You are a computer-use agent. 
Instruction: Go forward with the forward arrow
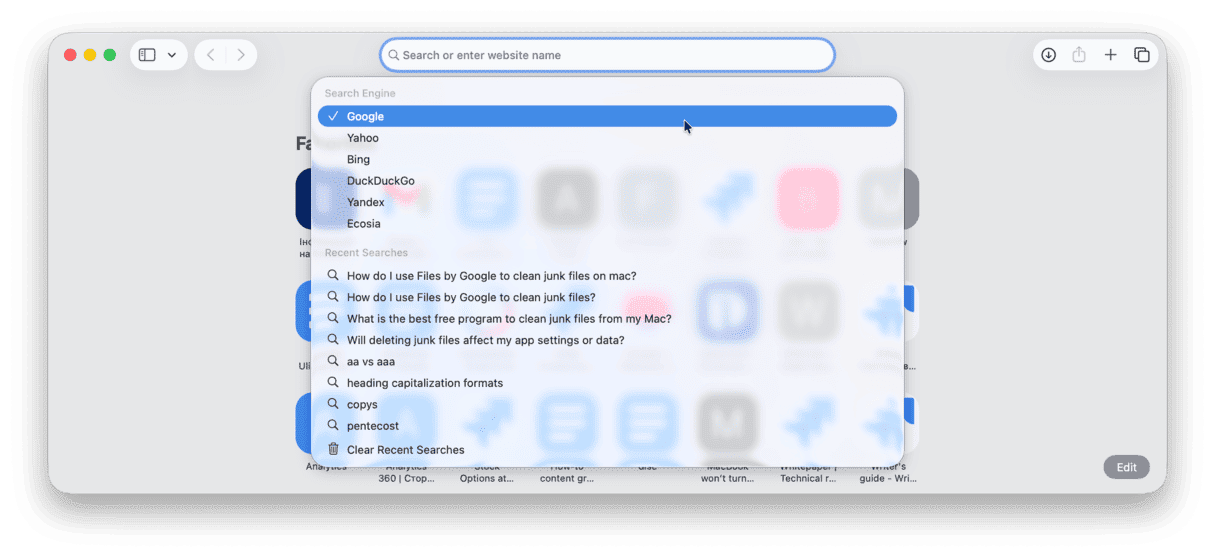tap(241, 55)
